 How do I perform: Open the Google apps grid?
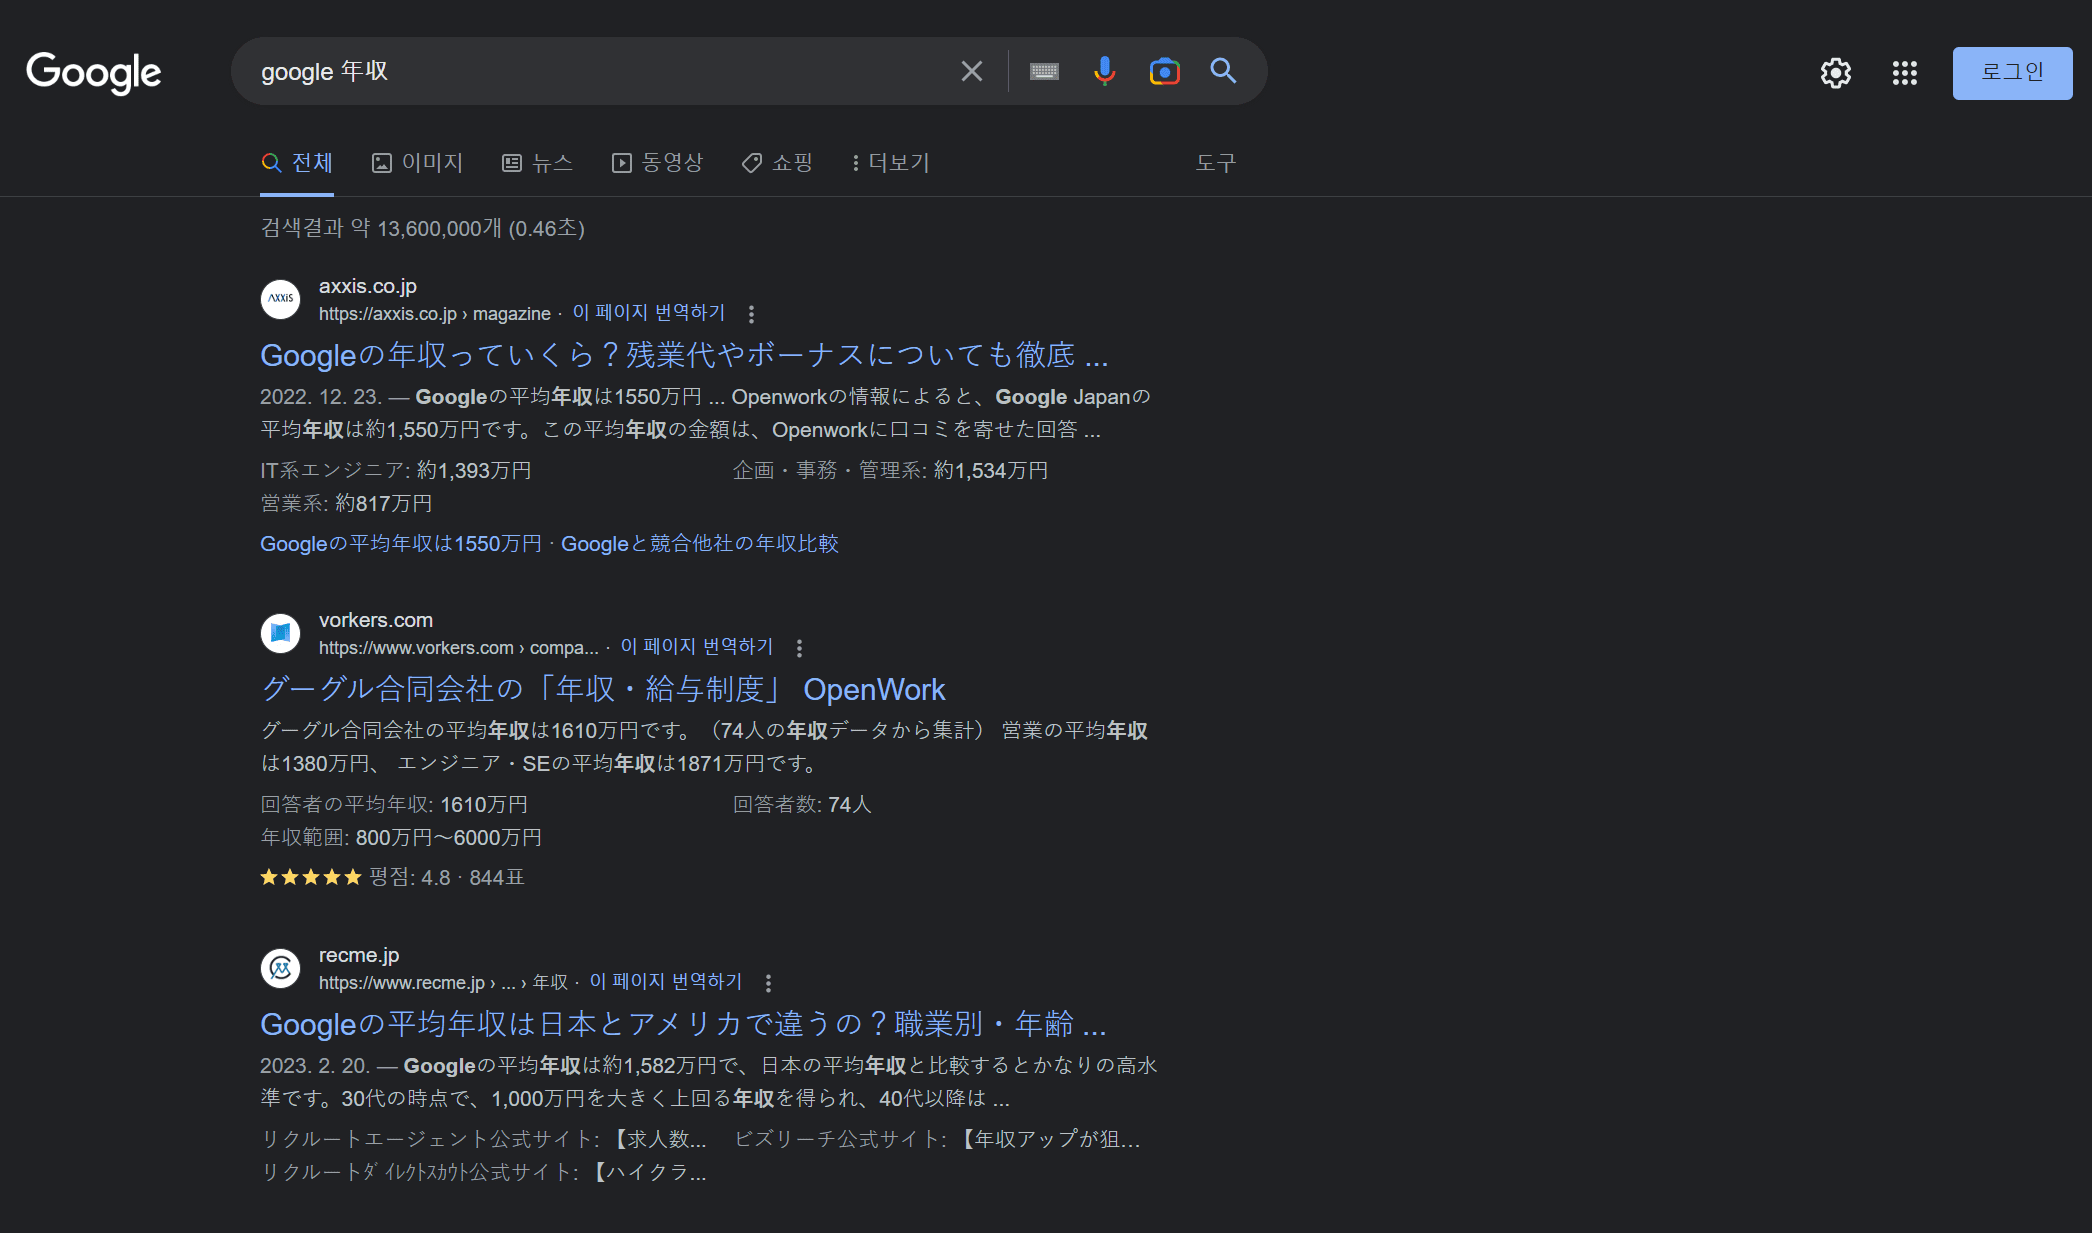tap(1904, 73)
